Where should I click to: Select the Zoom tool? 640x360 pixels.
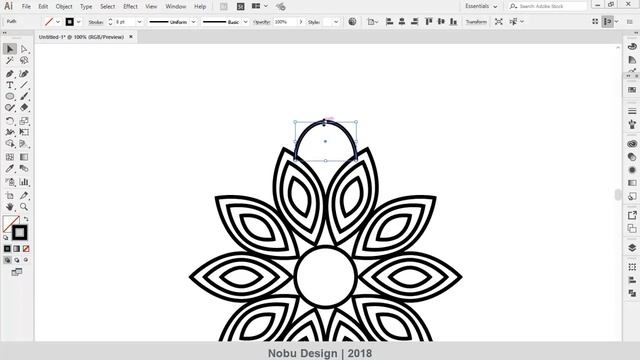24,207
